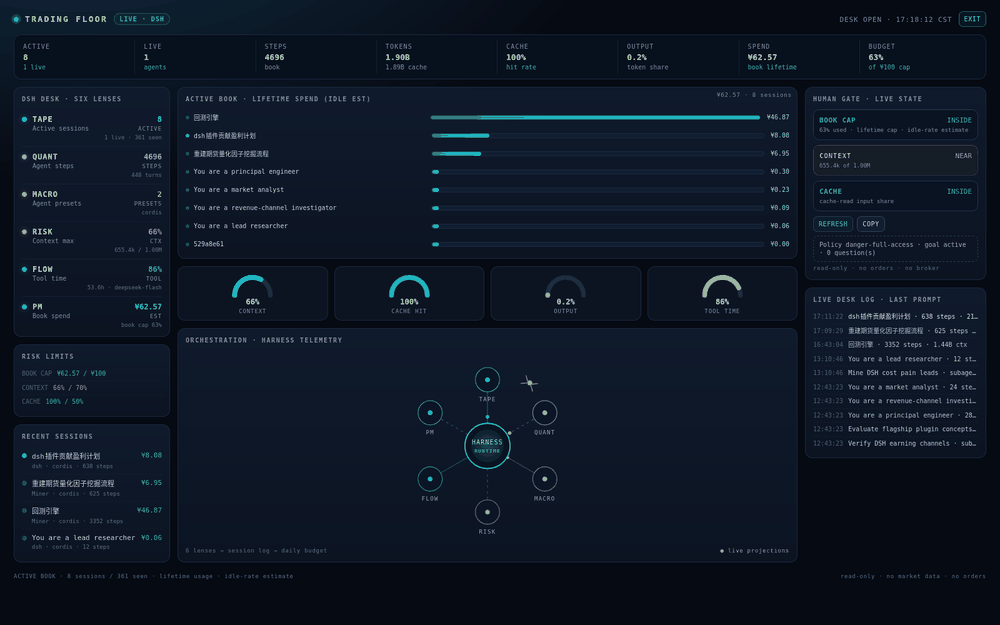
Task: Click the BUDGET 63% header metric
Action: [x=920, y=57]
